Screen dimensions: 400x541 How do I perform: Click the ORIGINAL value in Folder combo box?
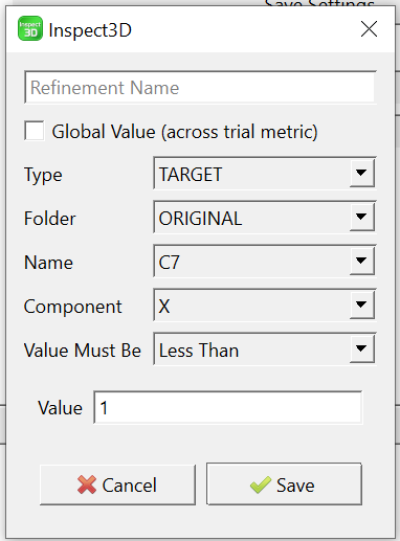pyautogui.click(x=200, y=218)
